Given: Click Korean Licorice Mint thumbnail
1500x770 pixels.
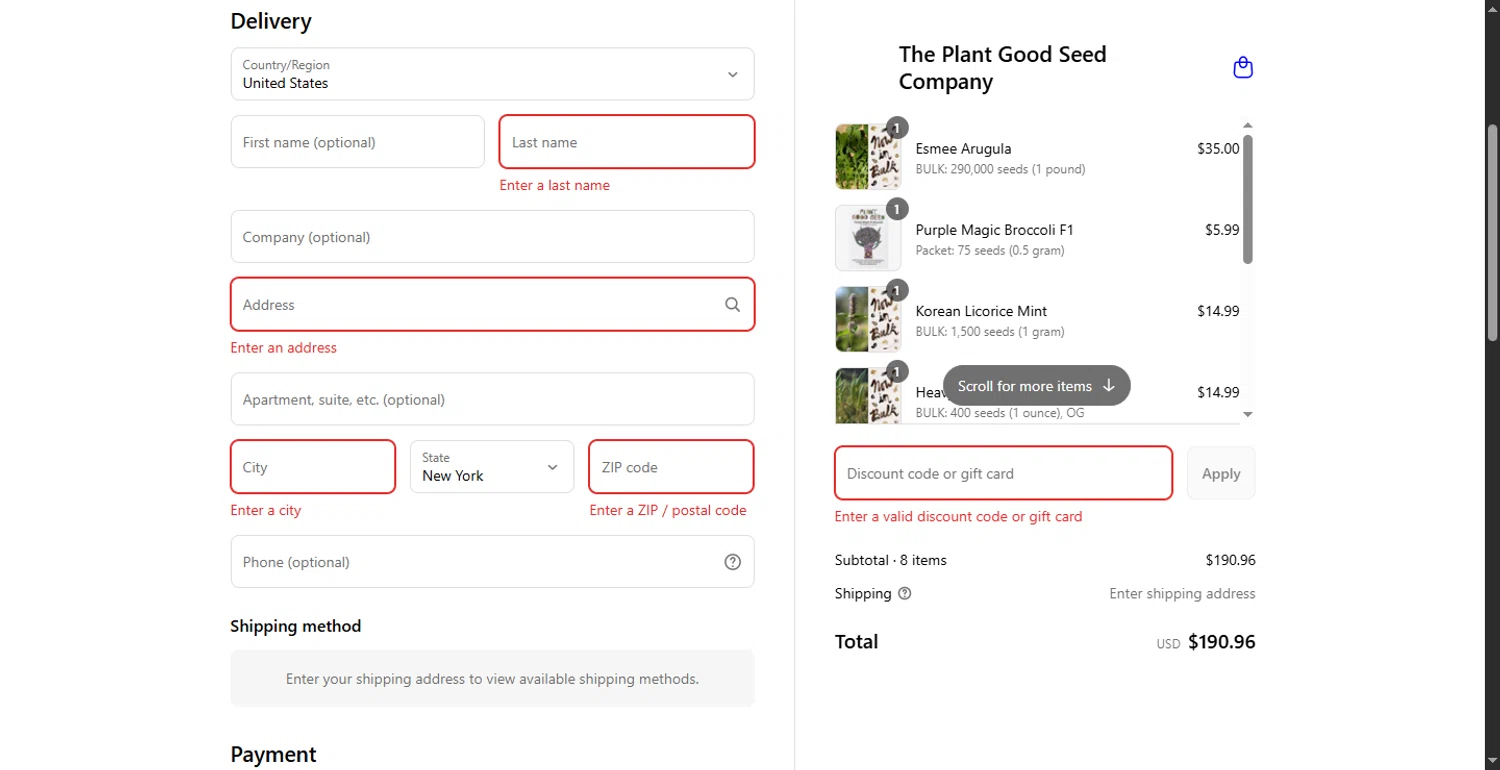Looking at the screenshot, I should [868, 319].
